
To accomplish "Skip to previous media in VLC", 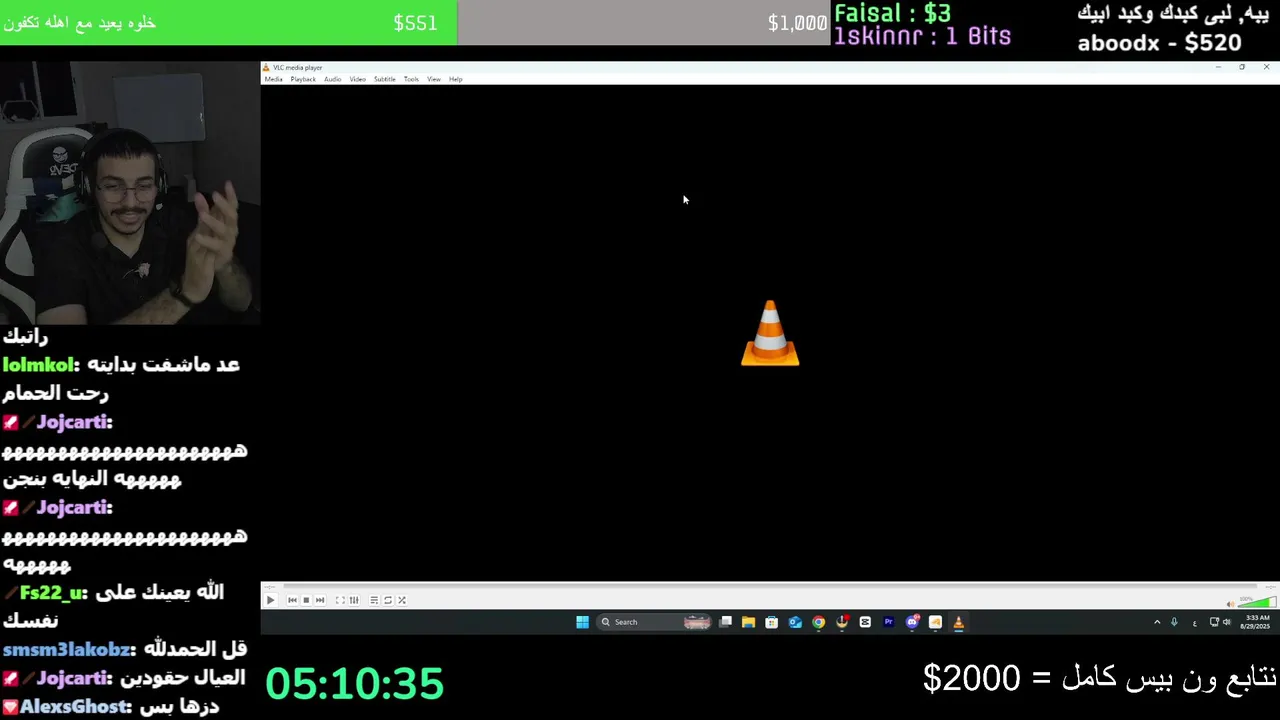I will coord(292,600).
